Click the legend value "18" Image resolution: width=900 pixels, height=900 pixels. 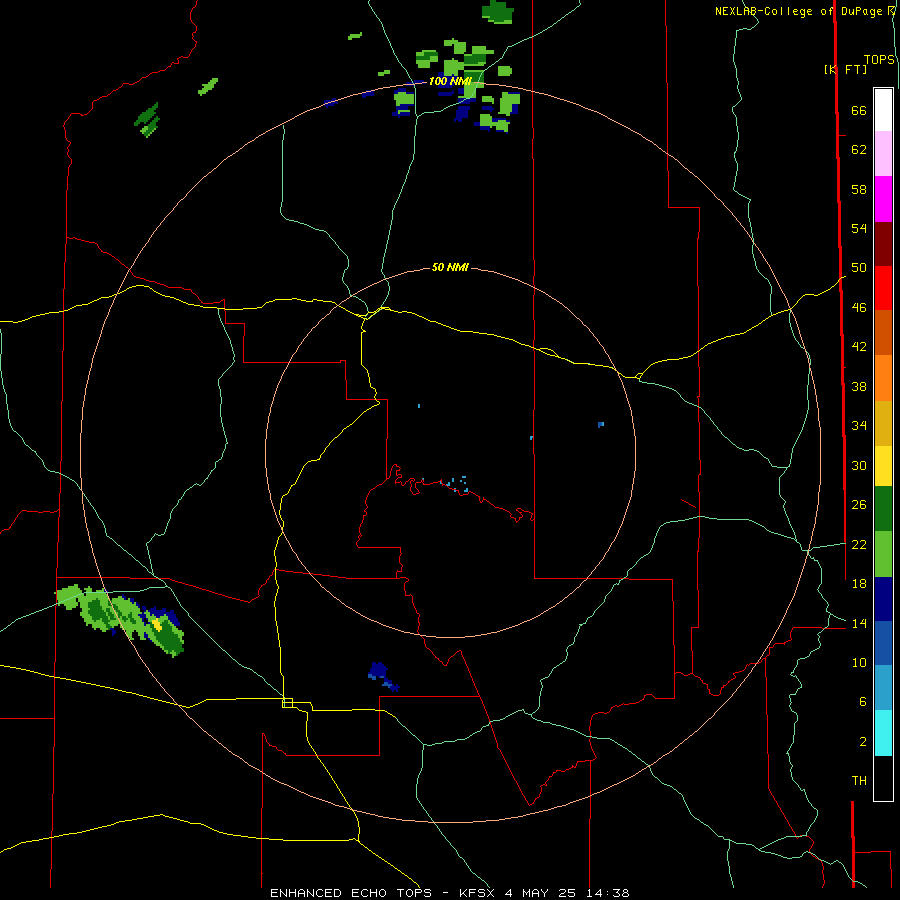tap(859, 584)
